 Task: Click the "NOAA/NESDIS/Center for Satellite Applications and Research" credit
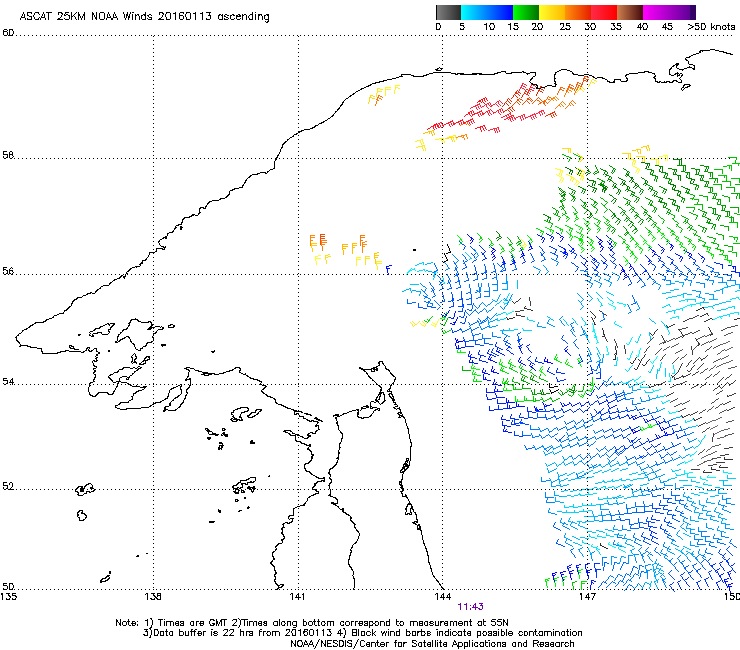point(432,644)
